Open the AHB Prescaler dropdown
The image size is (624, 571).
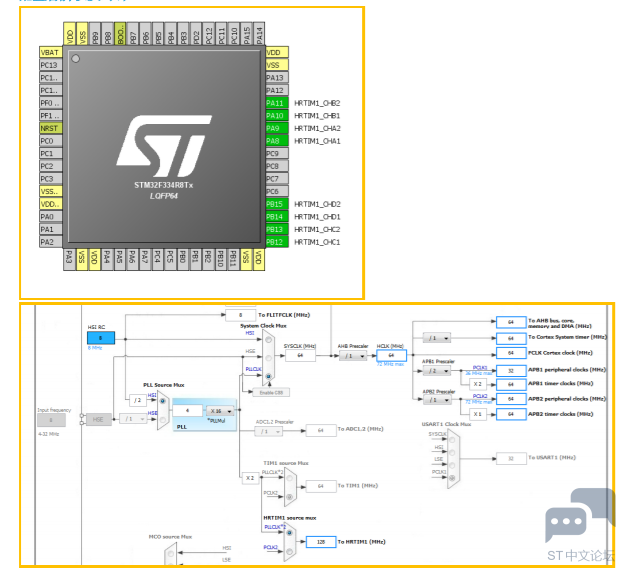click(353, 356)
